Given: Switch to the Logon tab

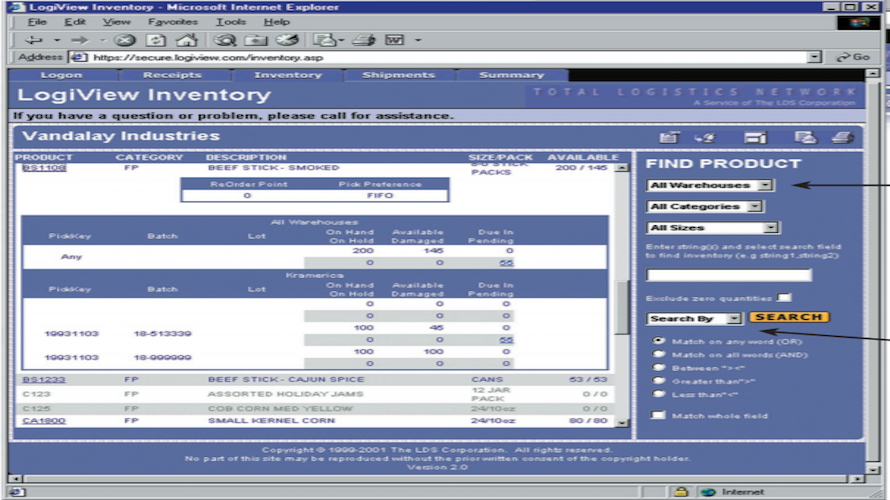Looking at the screenshot, I should [x=61, y=75].
